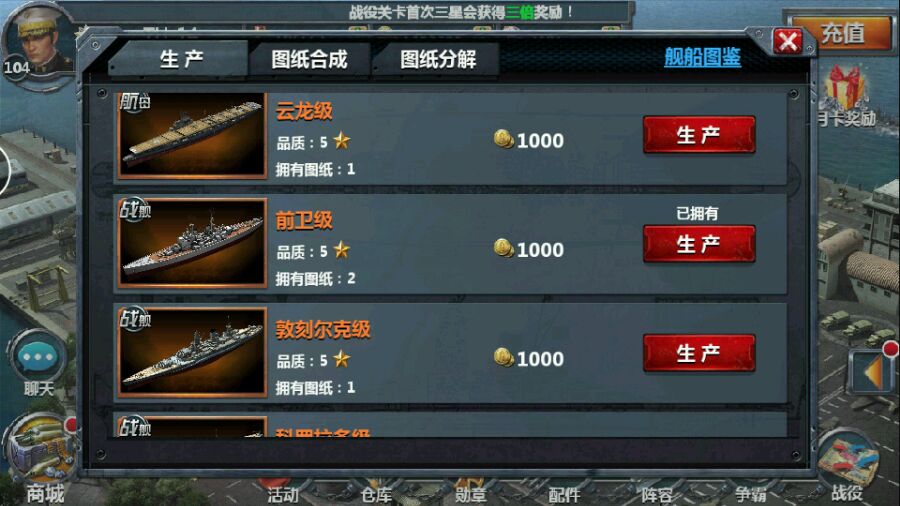Select the 云龙级 ship thumbnail
The height and width of the screenshot is (506, 900).
pos(192,135)
